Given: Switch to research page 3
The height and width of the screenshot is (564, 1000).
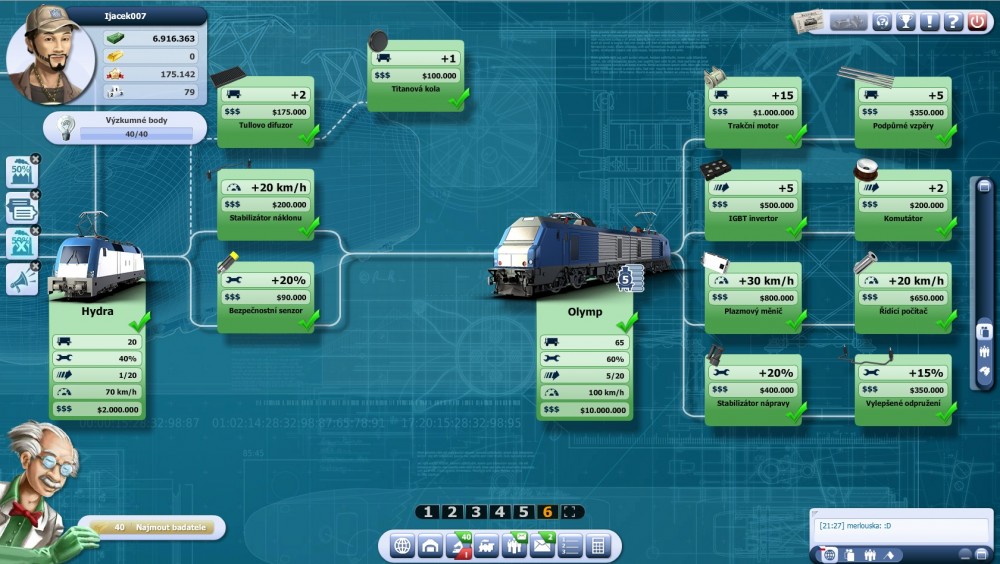Looking at the screenshot, I should (x=475, y=512).
